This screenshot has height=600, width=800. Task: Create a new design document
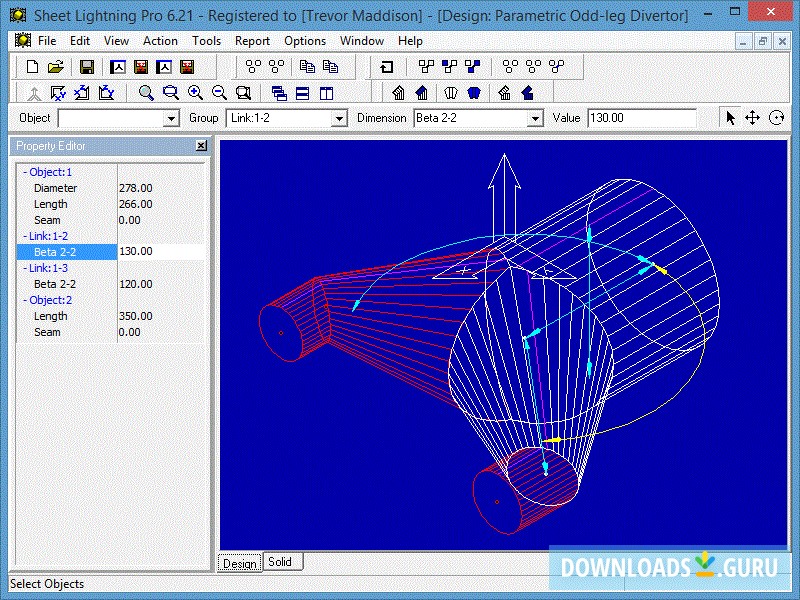pos(34,67)
